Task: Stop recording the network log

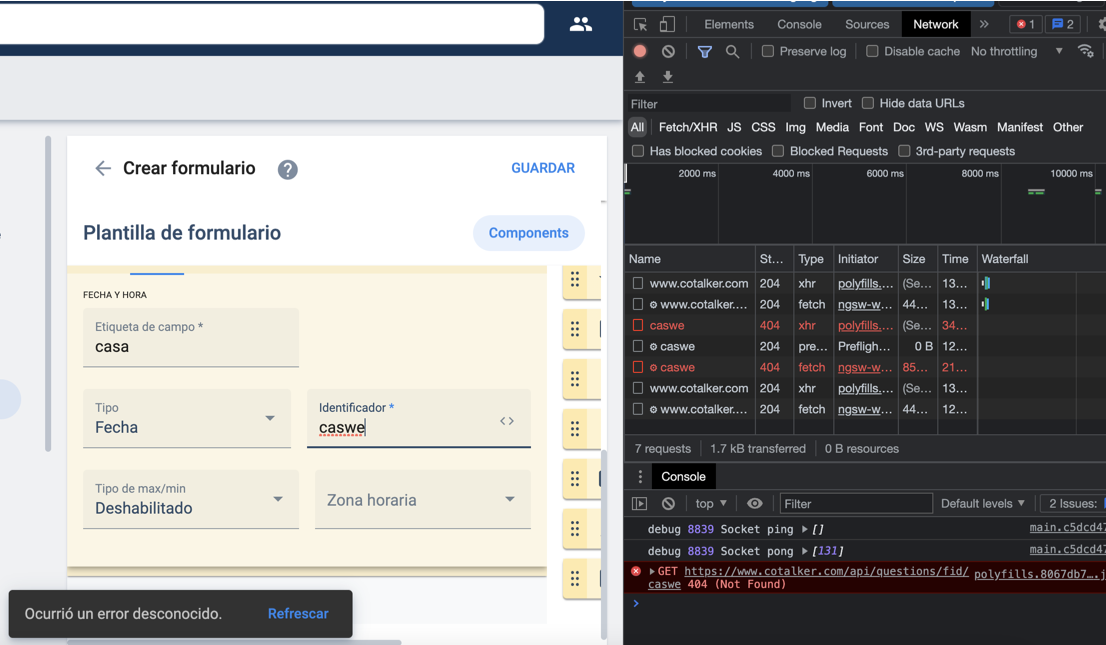Action: click(640, 51)
